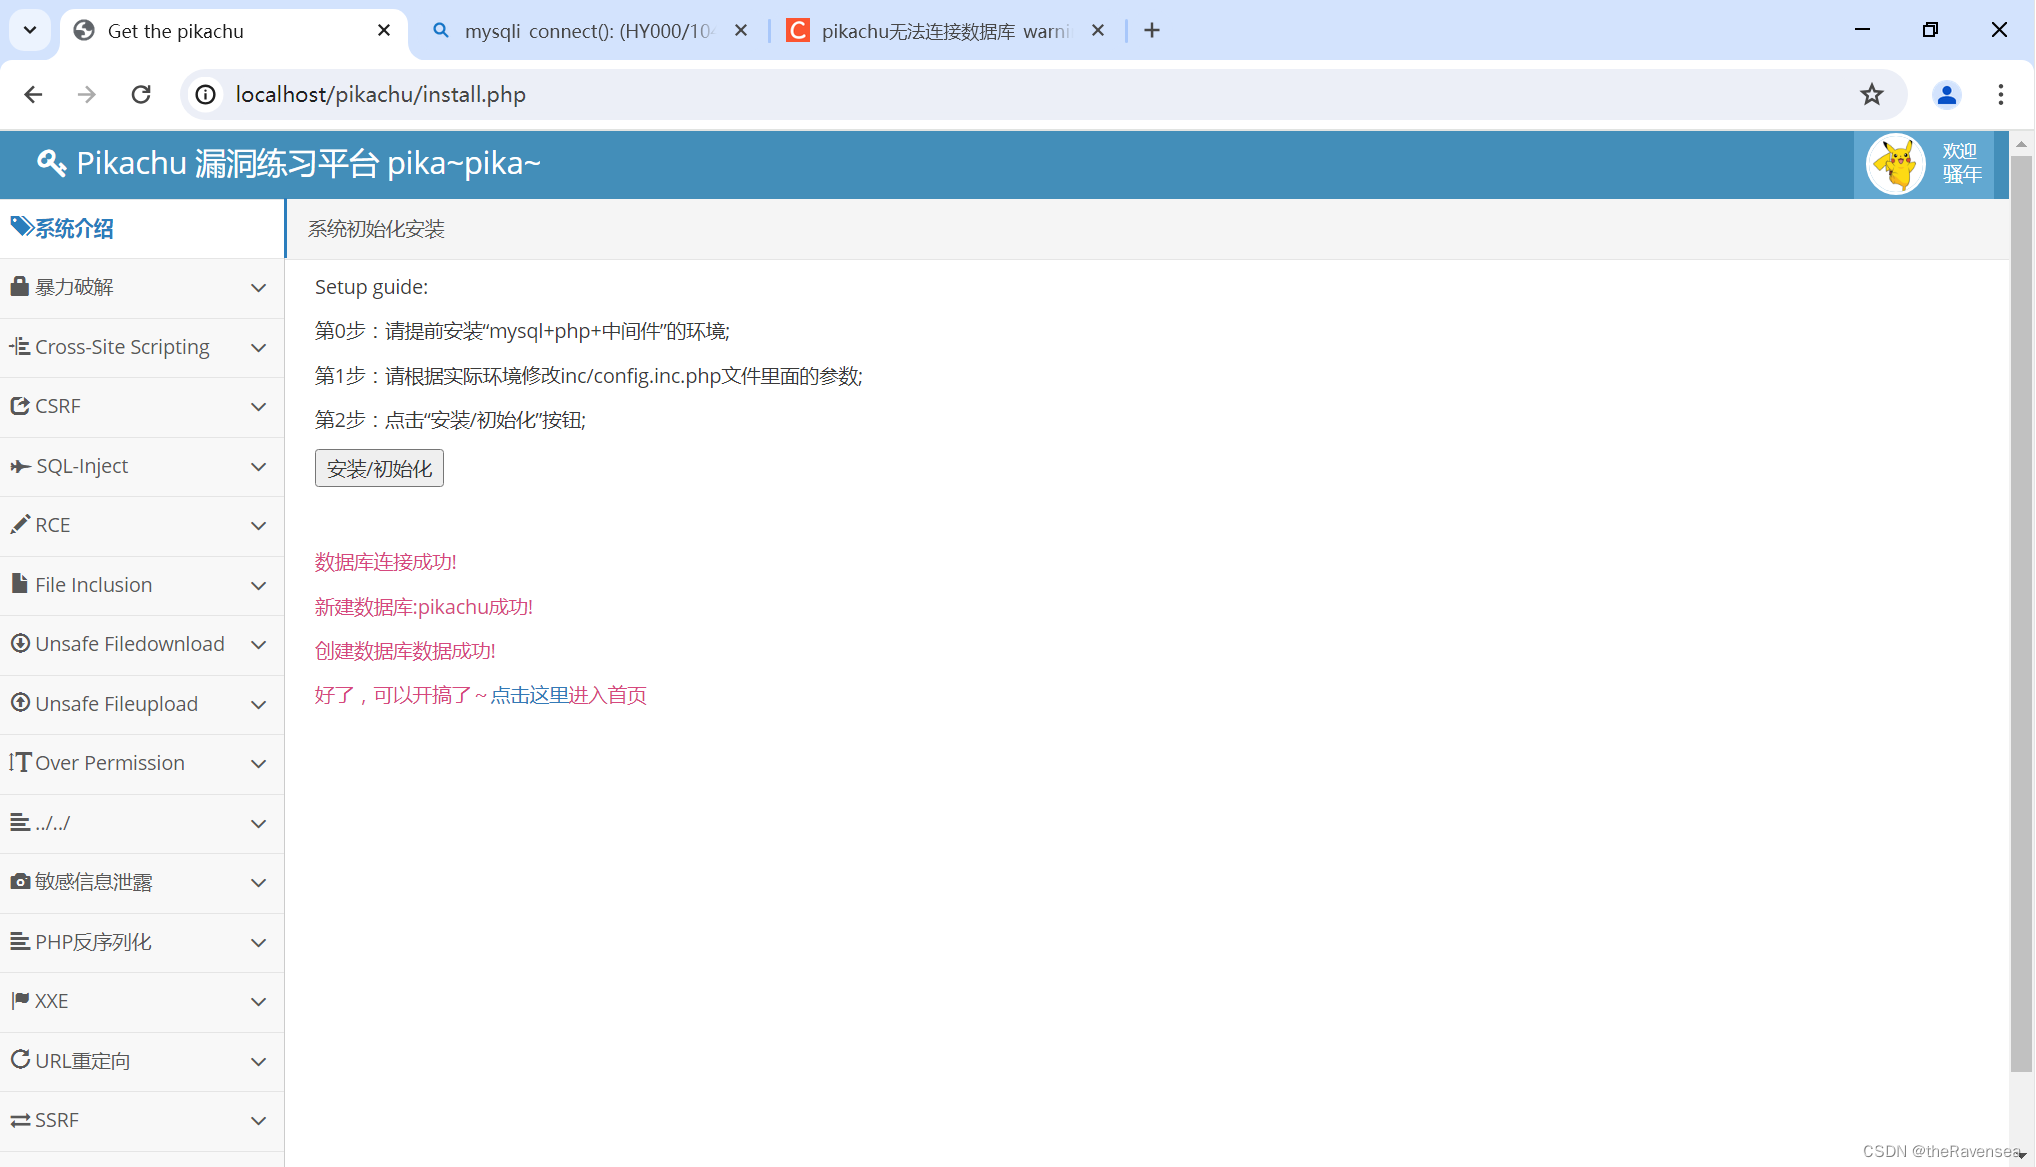Expand the URL重定向 chevron
The width and height of the screenshot is (2036, 1167).
click(x=258, y=1062)
